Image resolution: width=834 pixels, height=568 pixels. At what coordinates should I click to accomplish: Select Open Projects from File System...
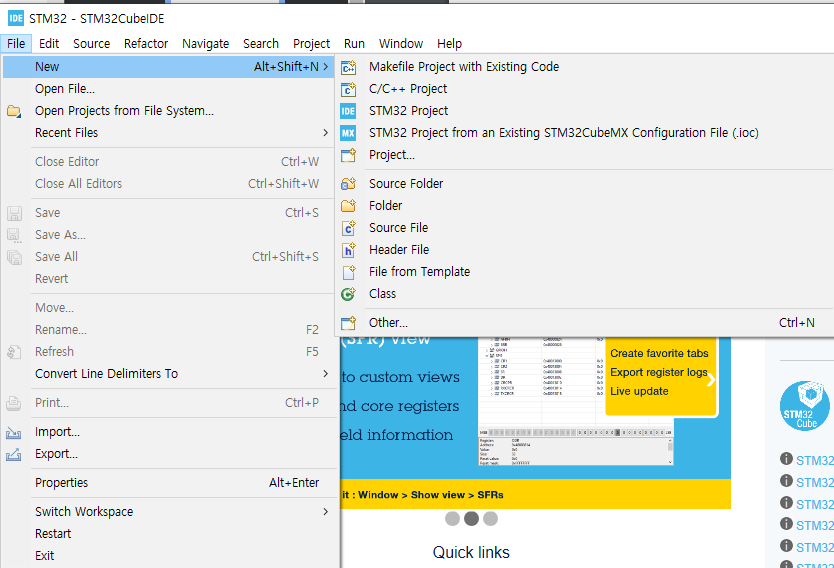[170, 111]
